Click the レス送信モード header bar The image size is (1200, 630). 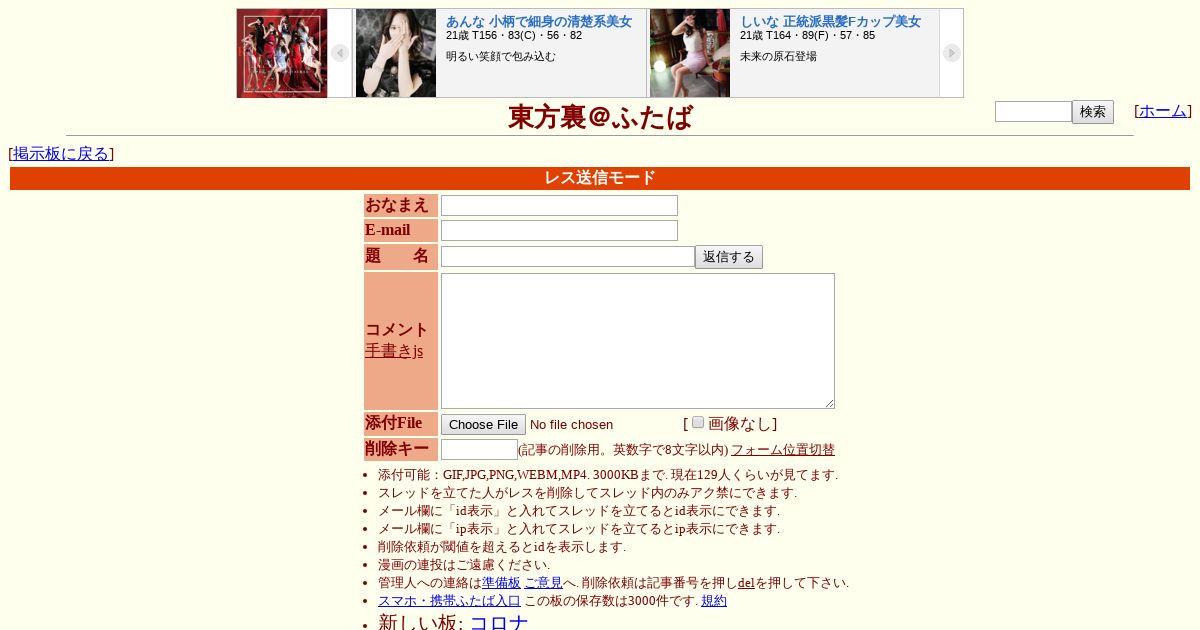click(x=600, y=178)
